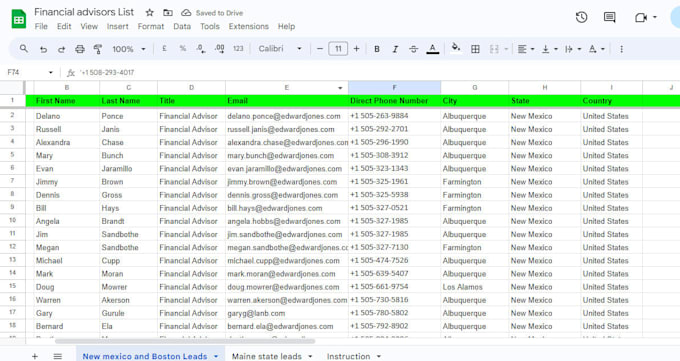Format as percent

[183, 49]
